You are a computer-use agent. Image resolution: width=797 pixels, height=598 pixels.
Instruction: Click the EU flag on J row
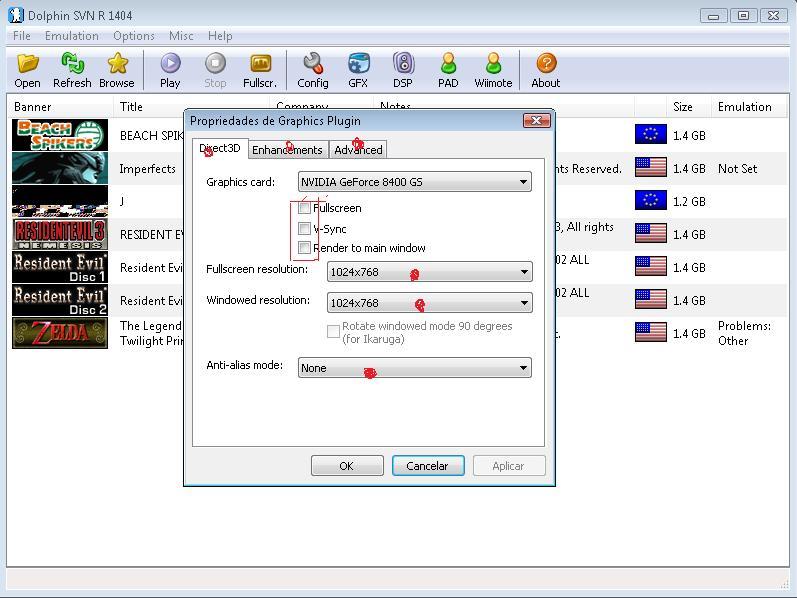651,200
